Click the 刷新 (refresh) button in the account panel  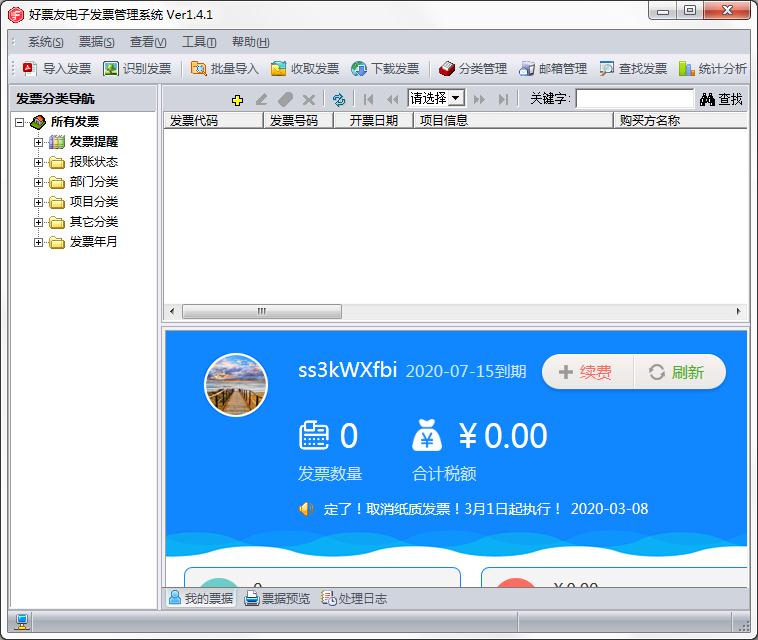coord(678,372)
